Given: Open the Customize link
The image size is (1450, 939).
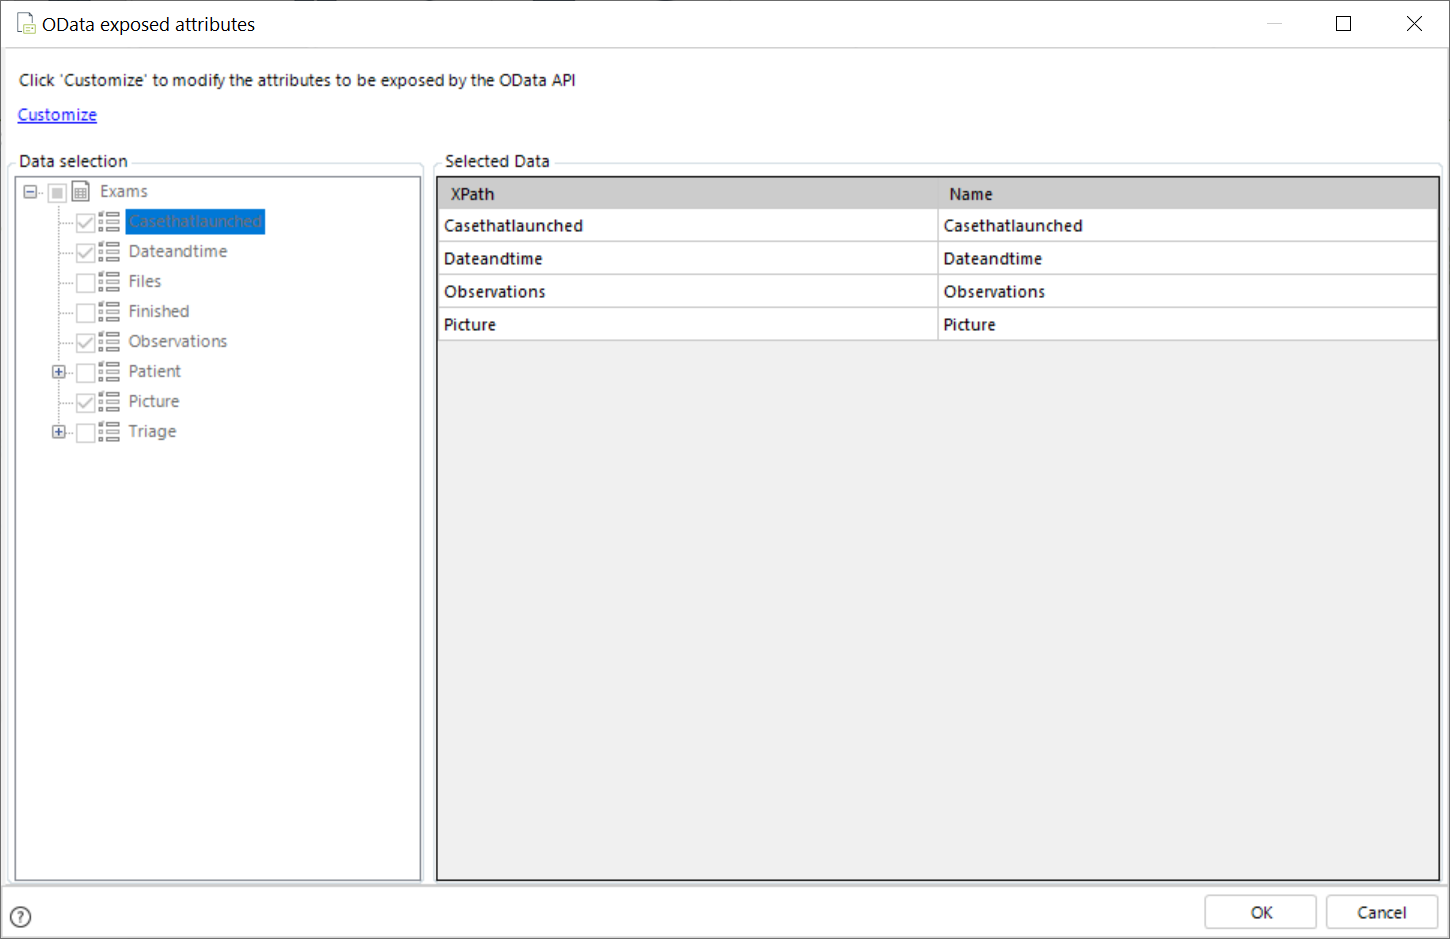Looking at the screenshot, I should point(57,115).
